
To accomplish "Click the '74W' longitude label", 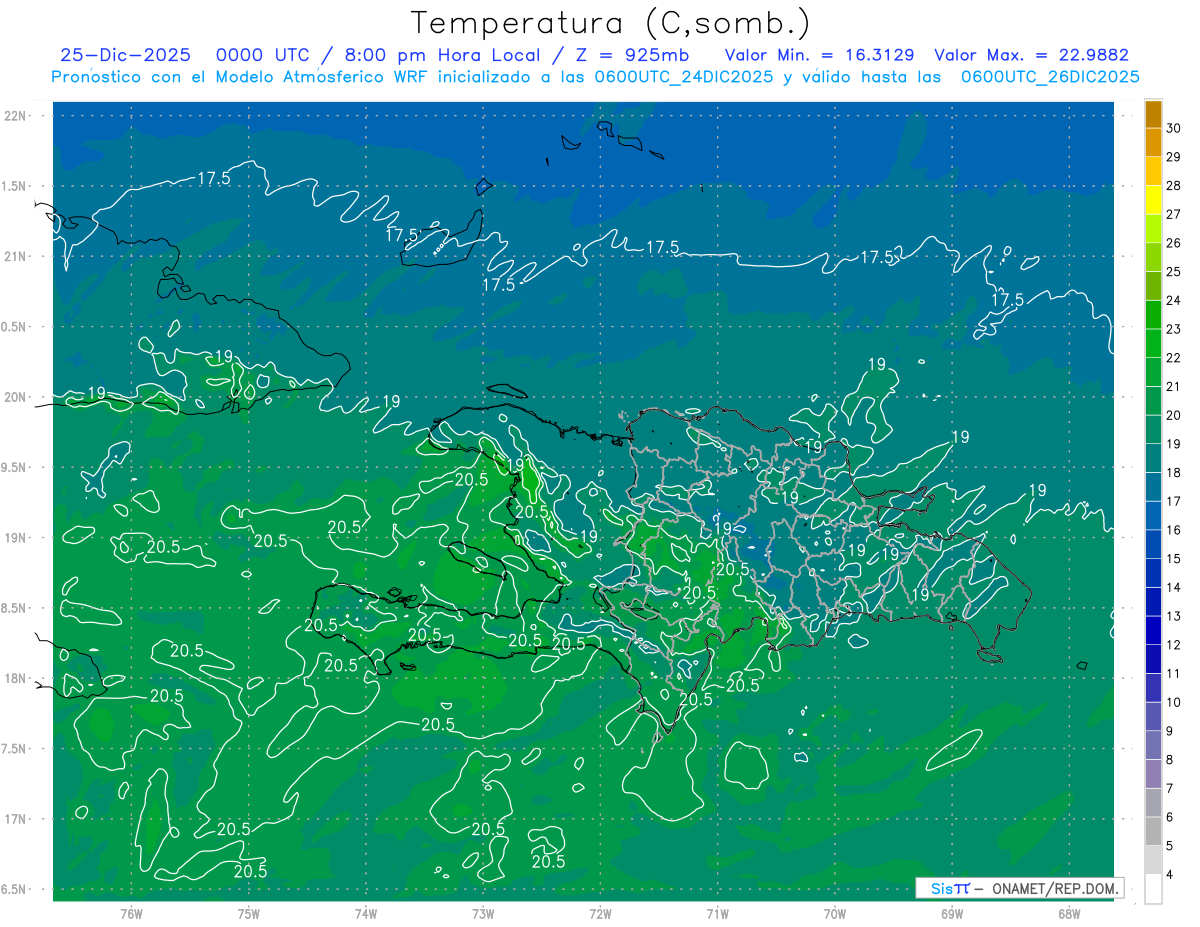I will (x=366, y=913).
